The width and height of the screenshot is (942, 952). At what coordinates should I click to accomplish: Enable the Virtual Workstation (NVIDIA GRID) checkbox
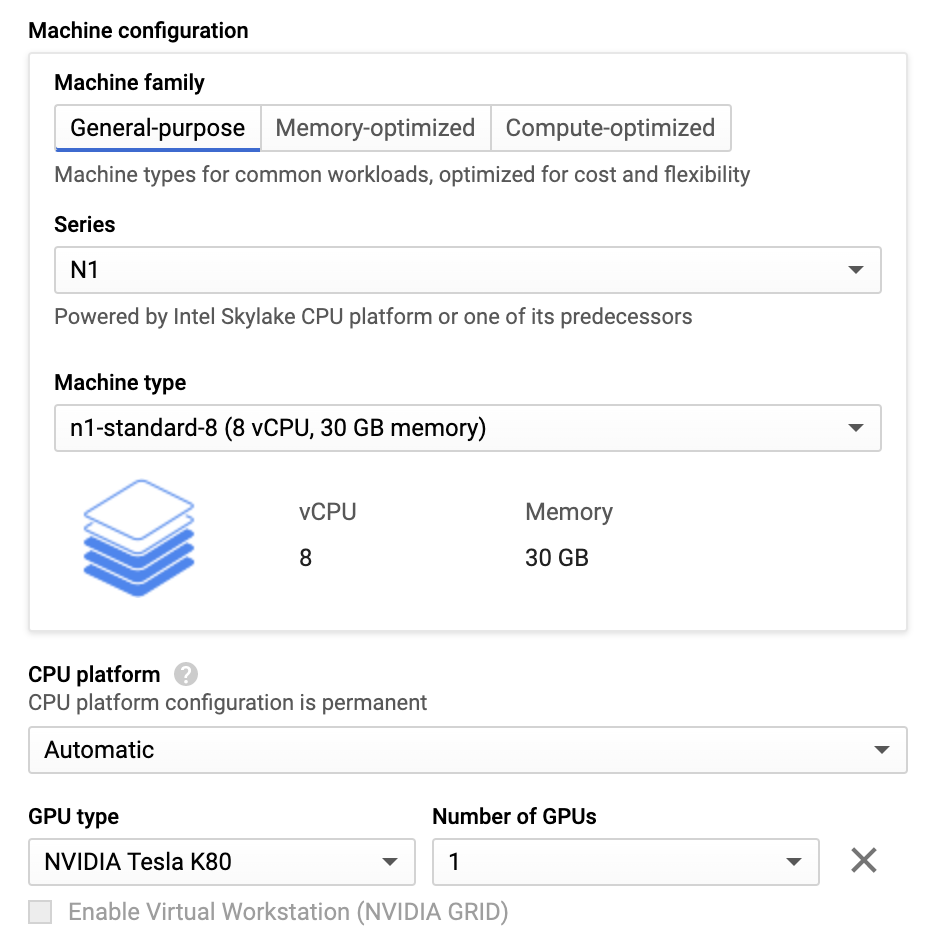(40, 912)
